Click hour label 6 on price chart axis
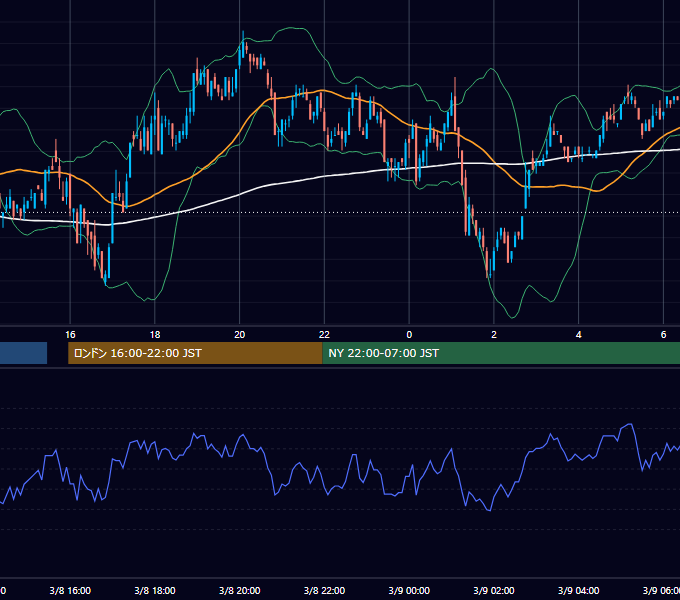This screenshot has width=680, height=600. 663,334
